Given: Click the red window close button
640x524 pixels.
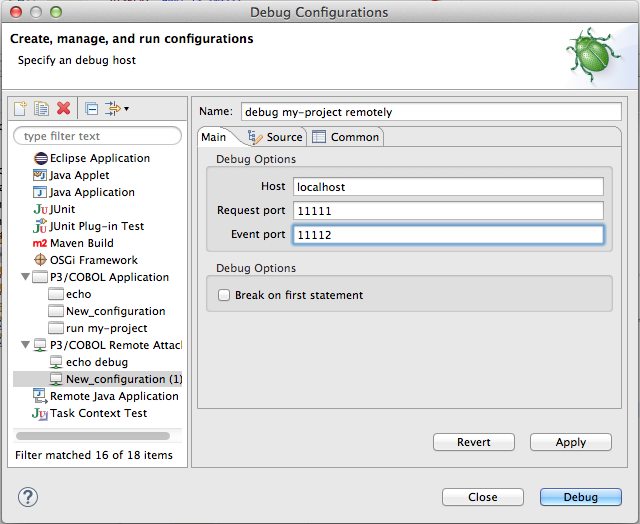Looking at the screenshot, I should (x=16, y=12).
